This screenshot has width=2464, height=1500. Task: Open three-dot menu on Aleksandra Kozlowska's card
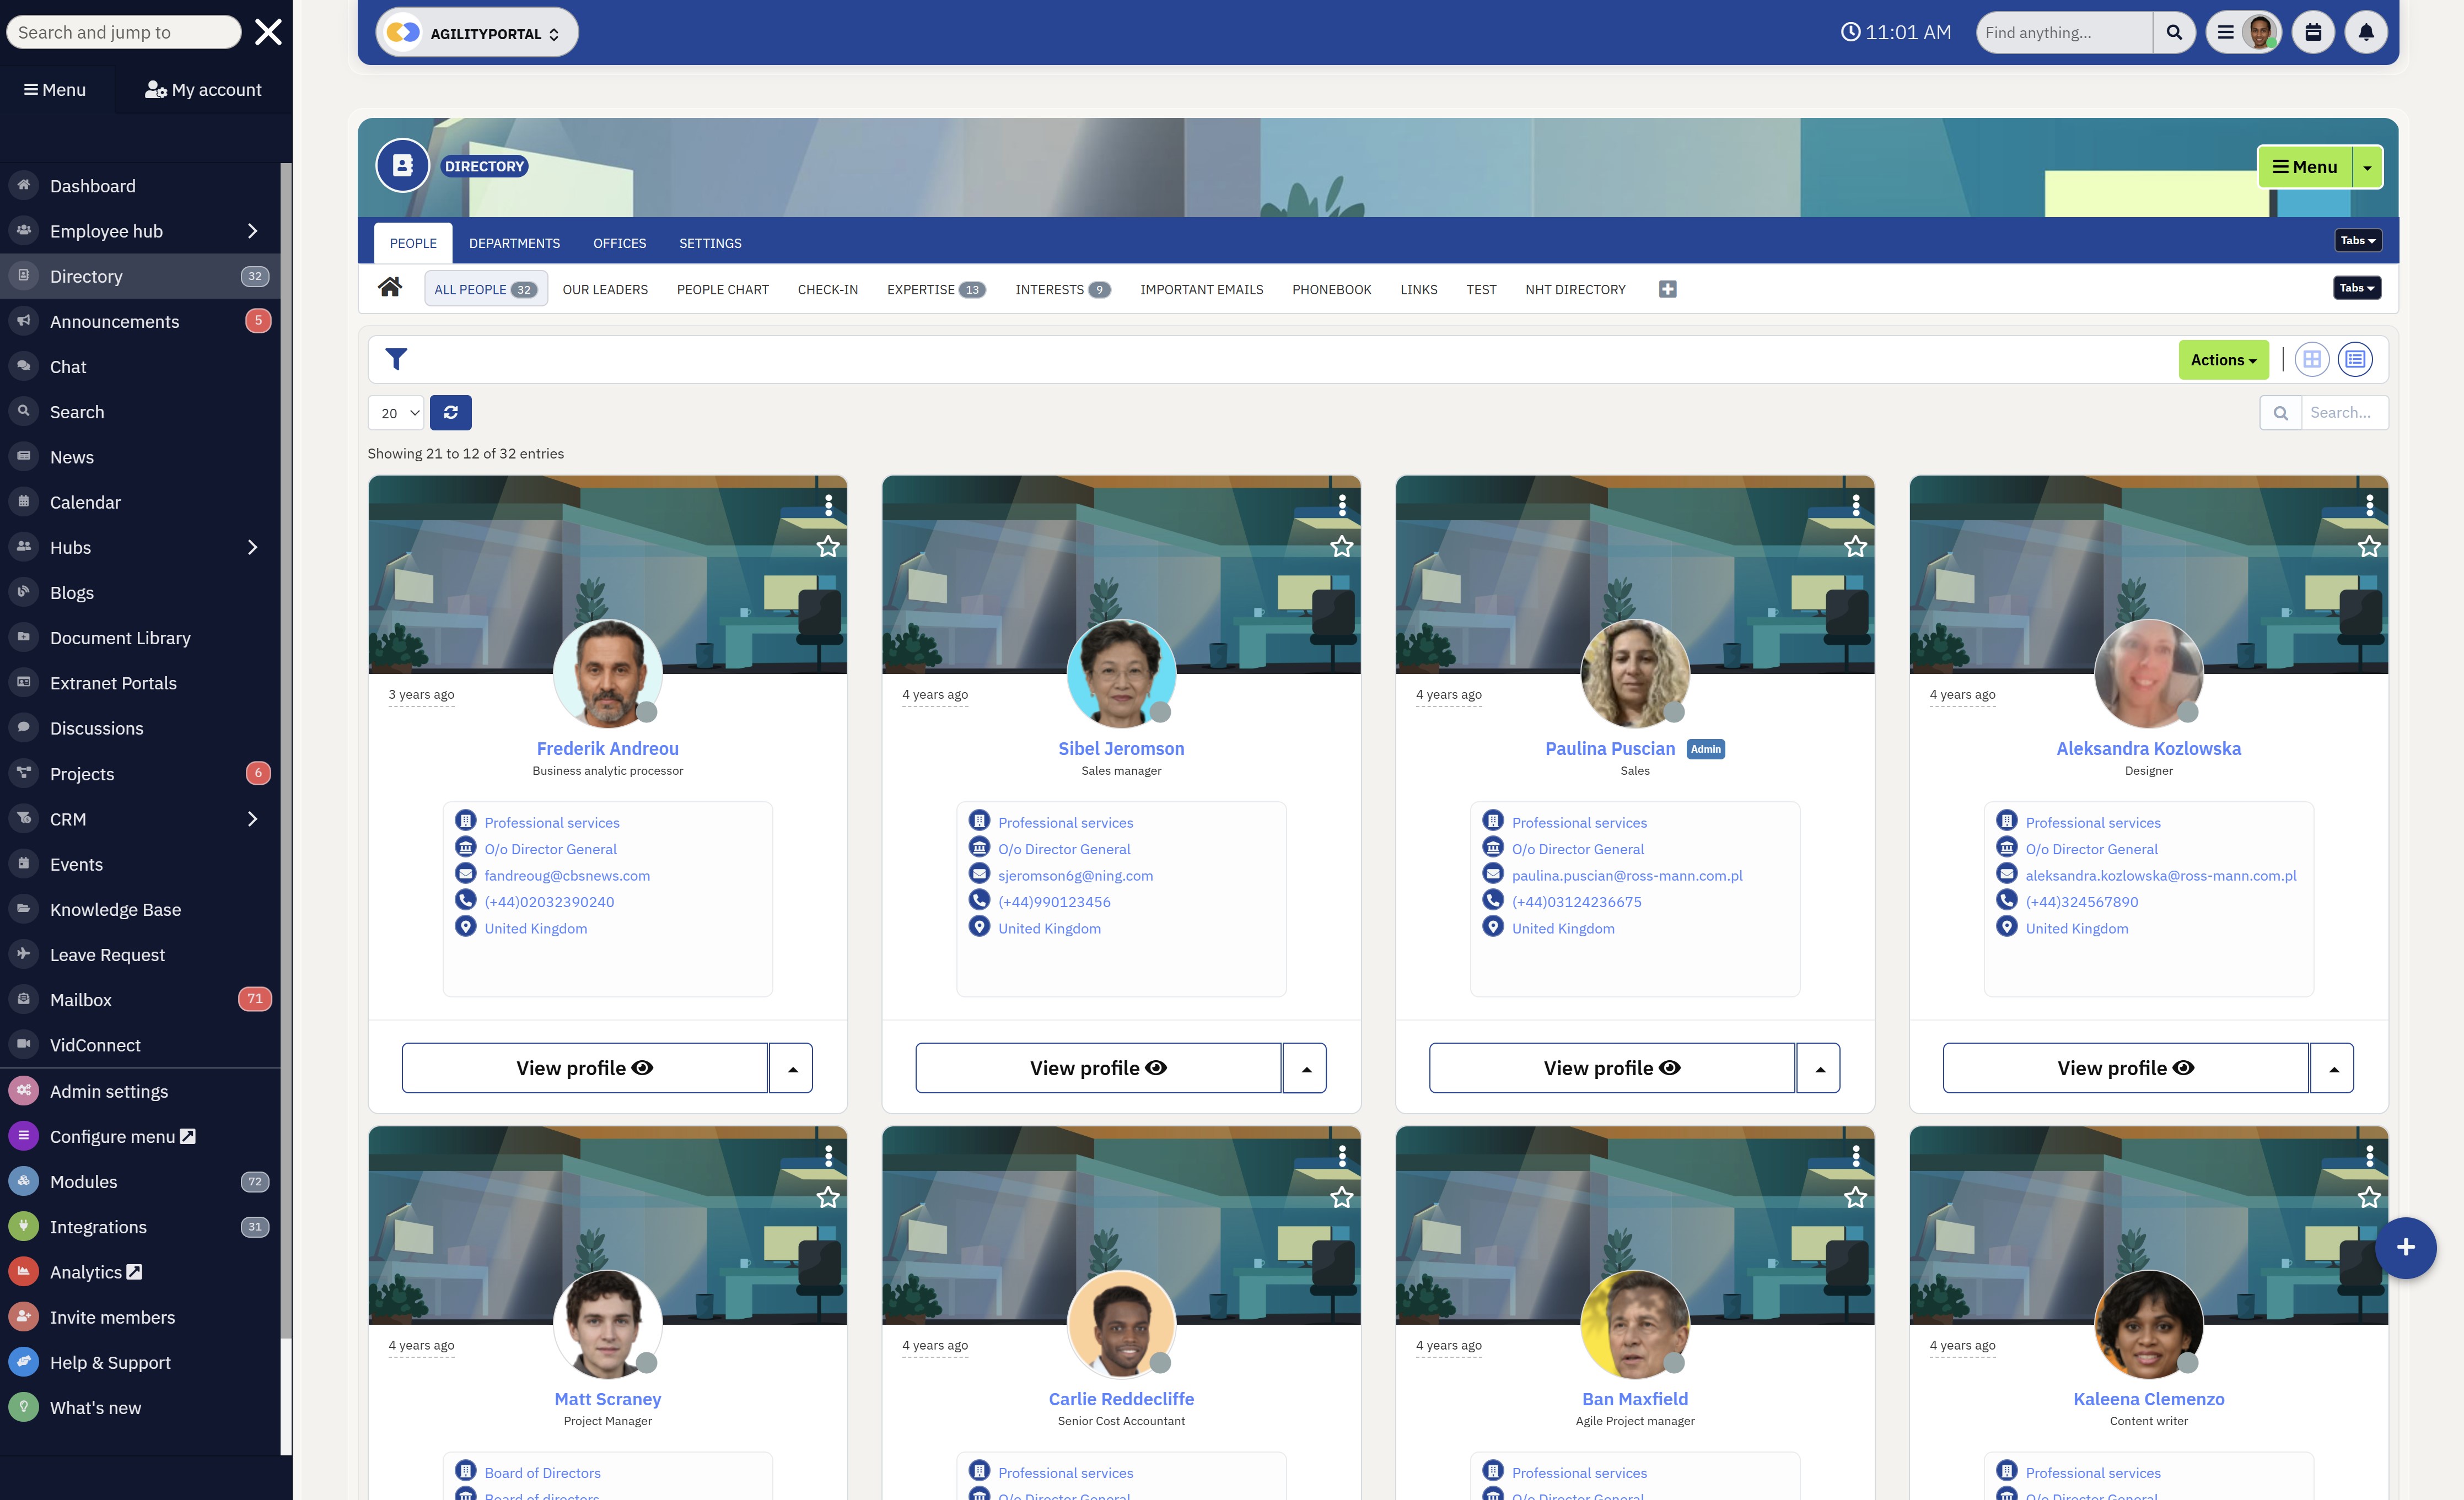coord(2369,505)
